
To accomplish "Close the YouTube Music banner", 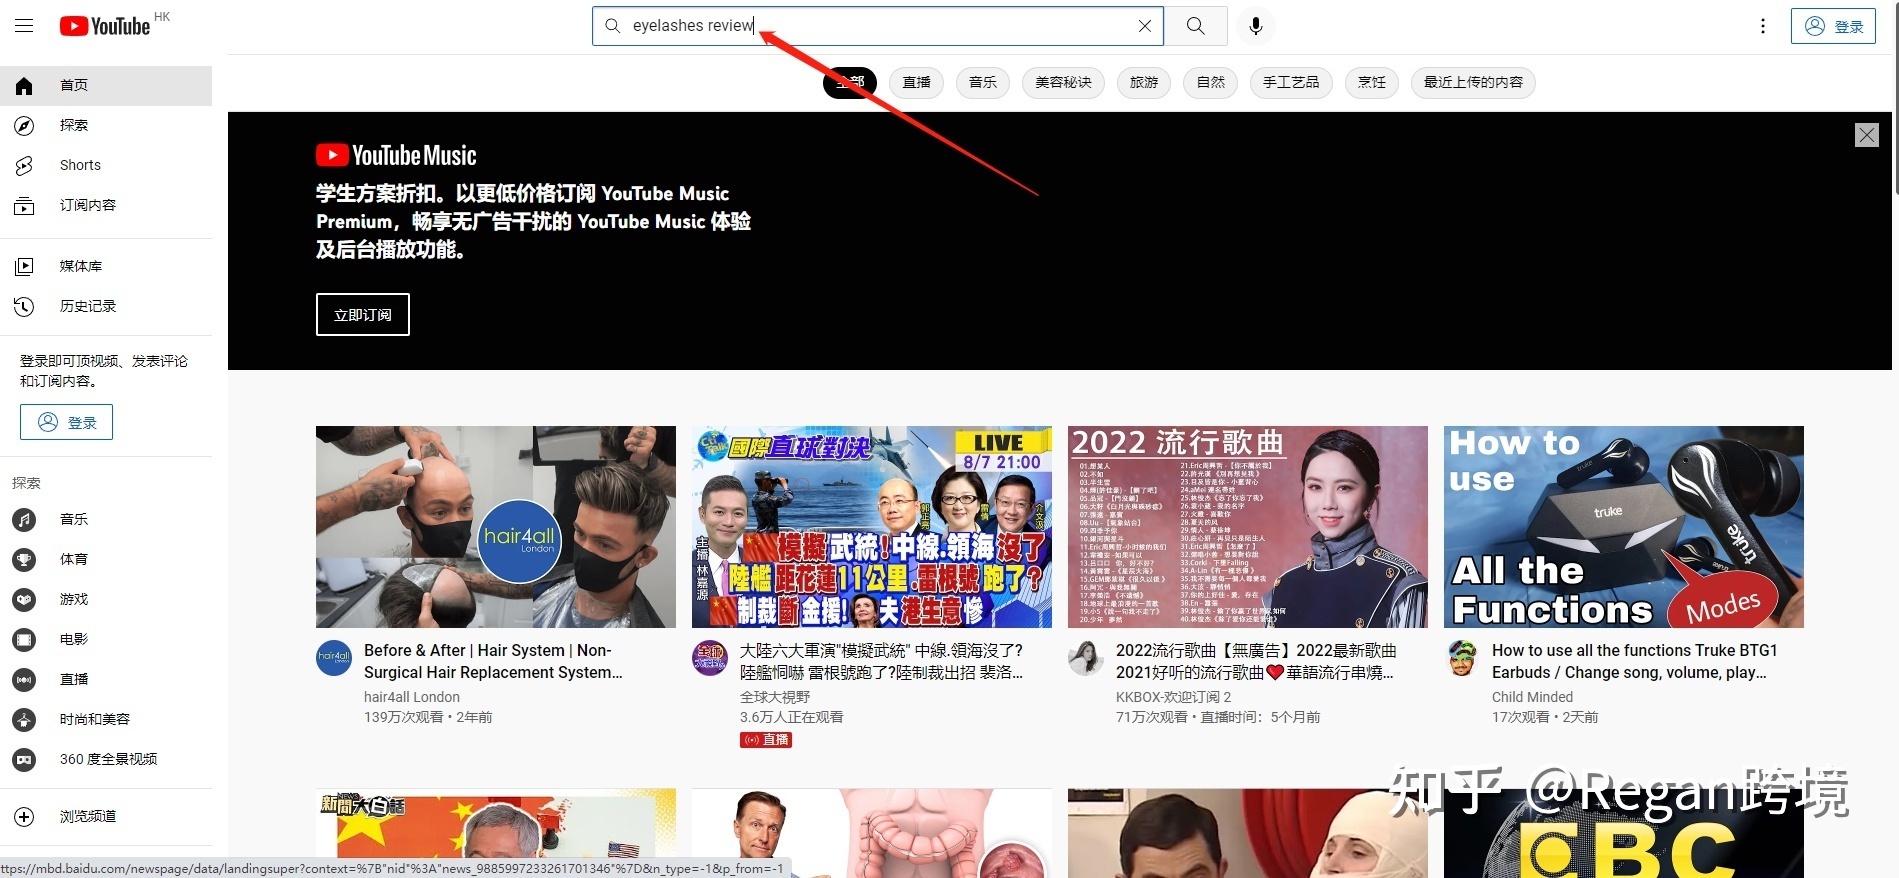I will 1866,135.
